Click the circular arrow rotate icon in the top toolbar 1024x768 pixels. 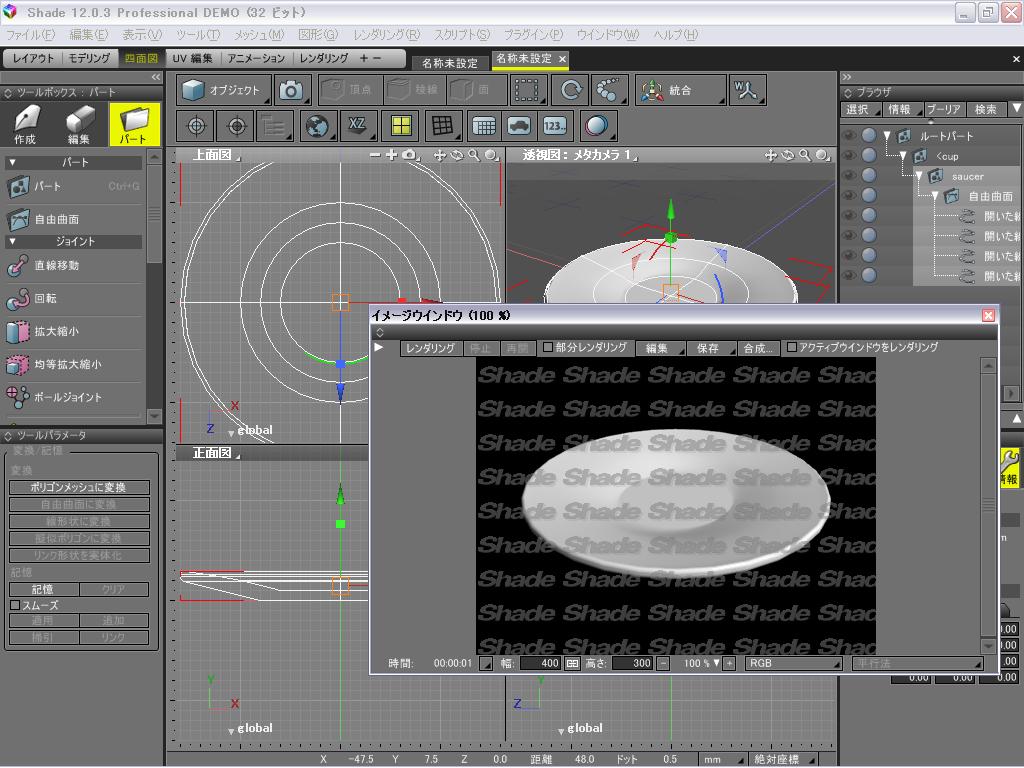(x=571, y=90)
